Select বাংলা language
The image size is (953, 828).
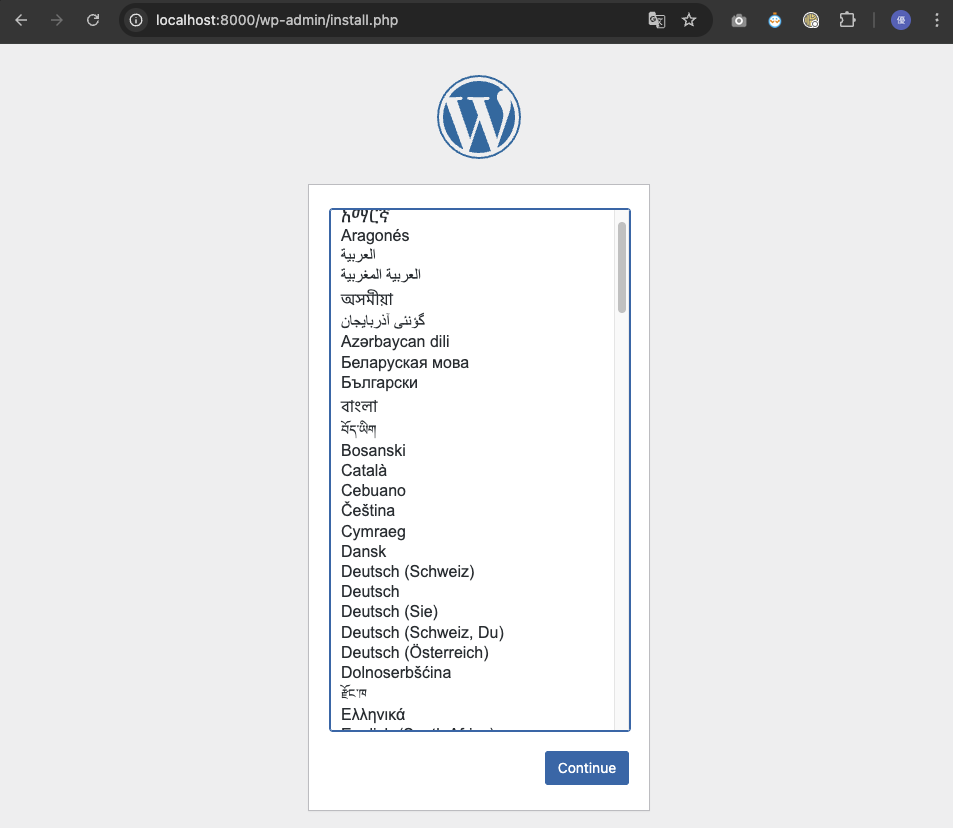coord(472,405)
